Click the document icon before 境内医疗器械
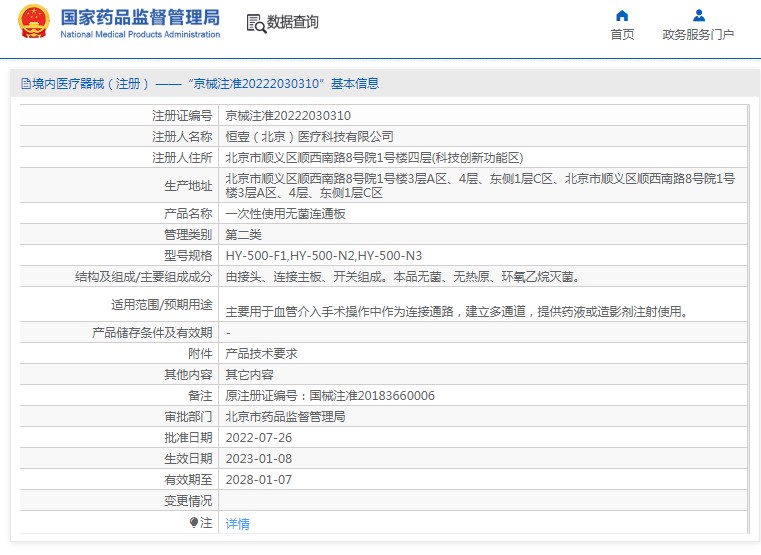 pyautogui.click(x=26, y=83)
